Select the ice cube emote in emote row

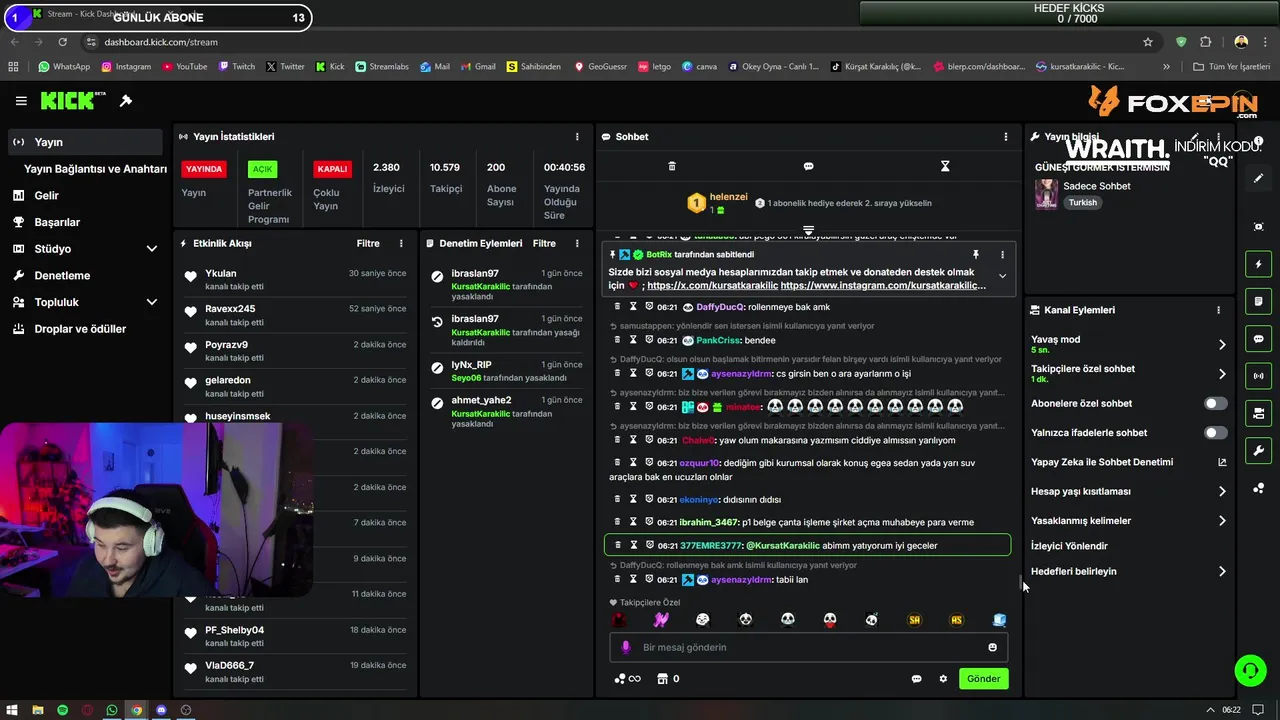(999, 620)
